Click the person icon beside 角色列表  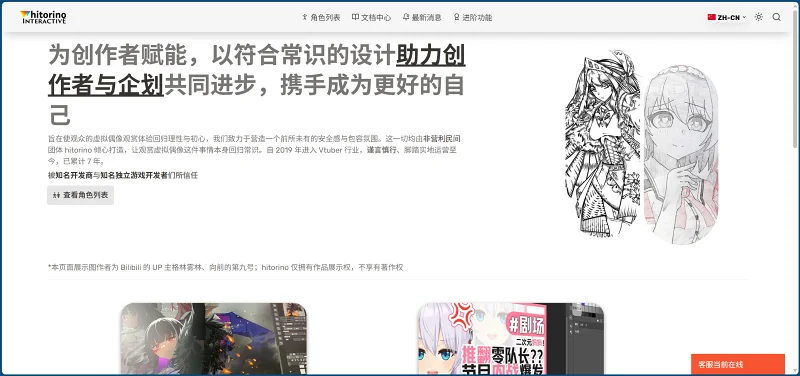[305, 17]
